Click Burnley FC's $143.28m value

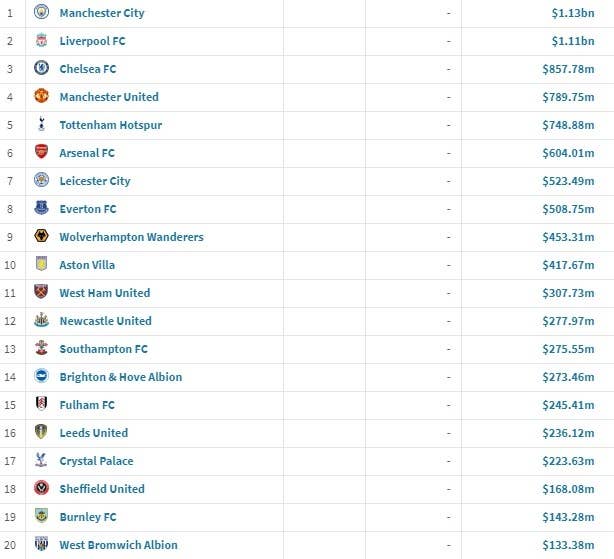click(x=568, y=517)
